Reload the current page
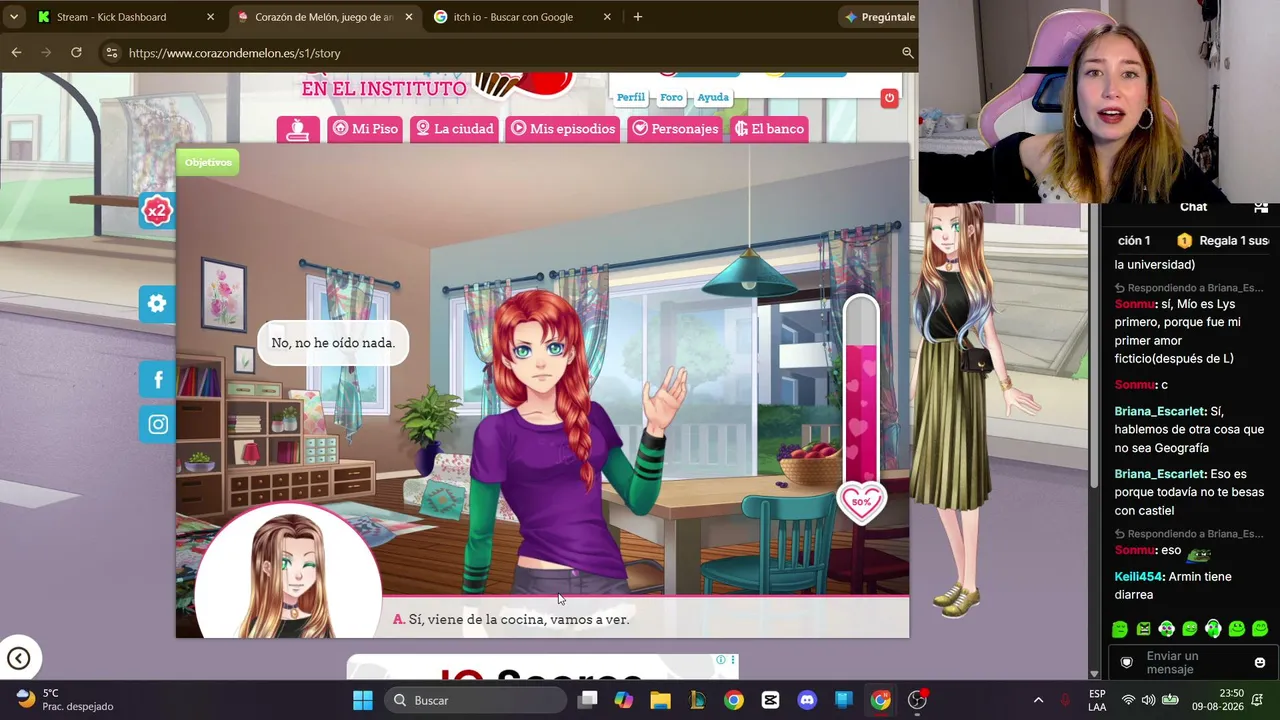The width and height of the screenshot is (1280, 720). (x=76, y=53)
